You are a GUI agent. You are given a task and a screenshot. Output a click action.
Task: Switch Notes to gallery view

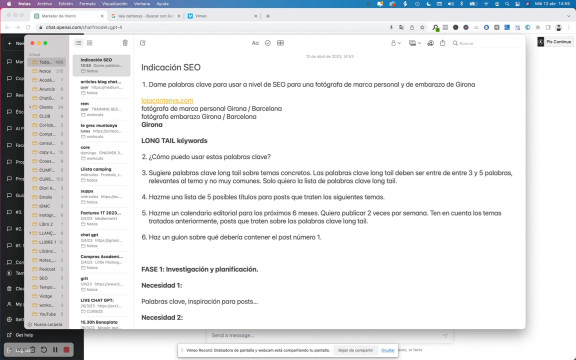(x=90, y=43)
